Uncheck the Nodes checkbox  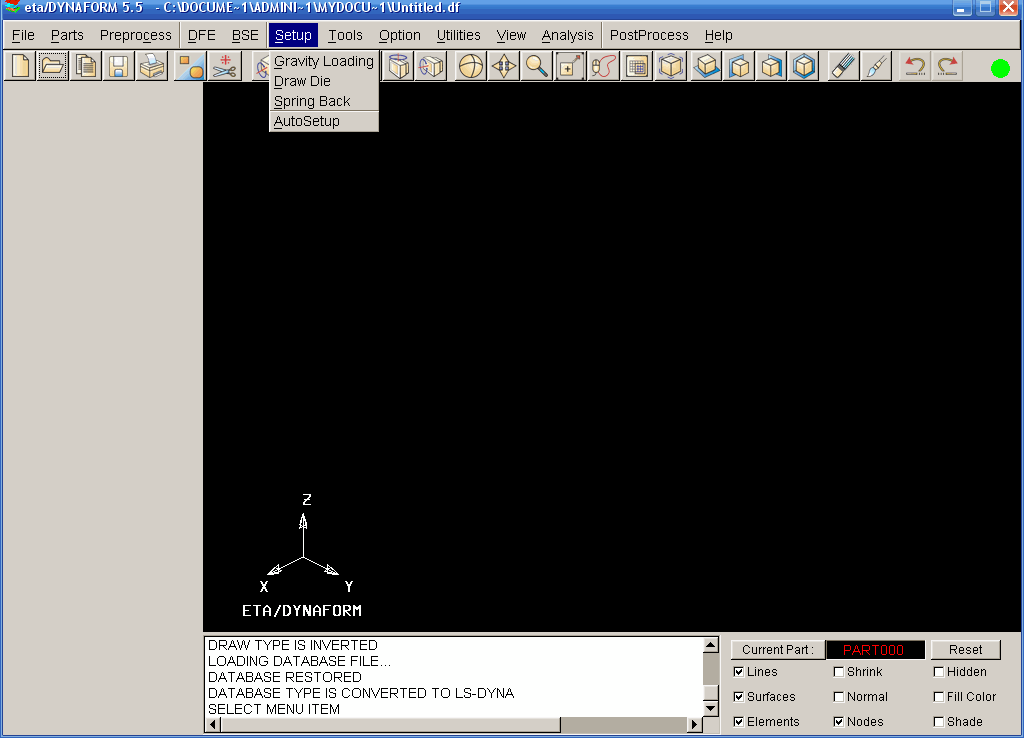pos(839,722)
